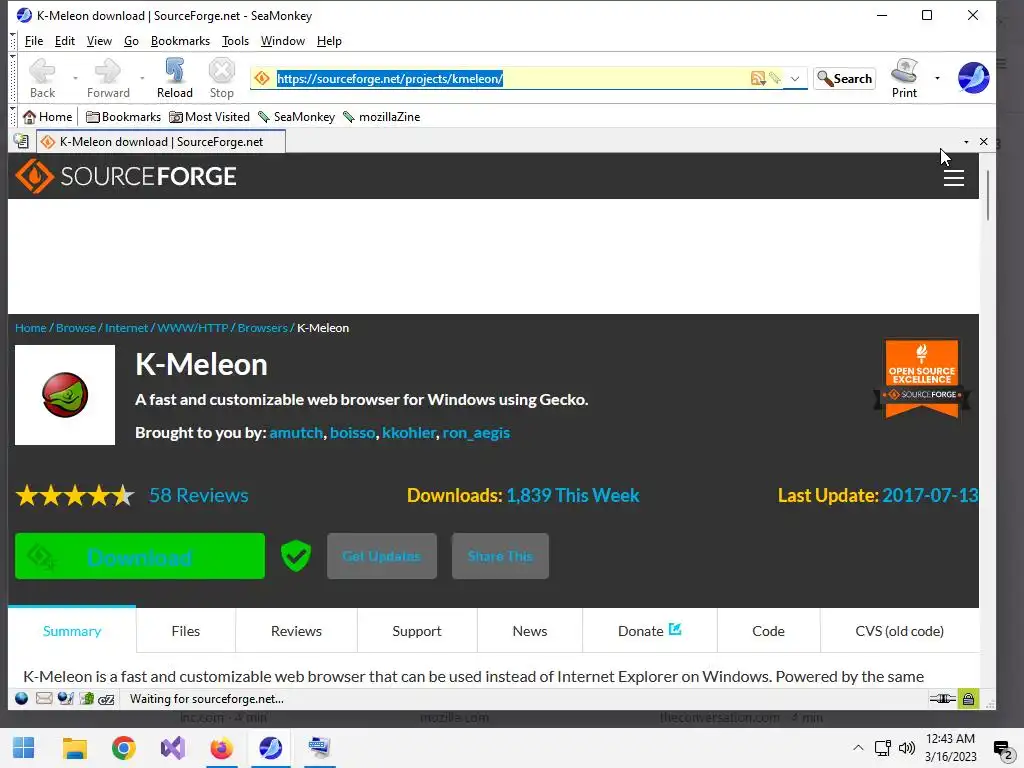This screenshot has height=768, width=1024.
Task: Open the Forward button history dropdown arrow
Action: point(142,78)
